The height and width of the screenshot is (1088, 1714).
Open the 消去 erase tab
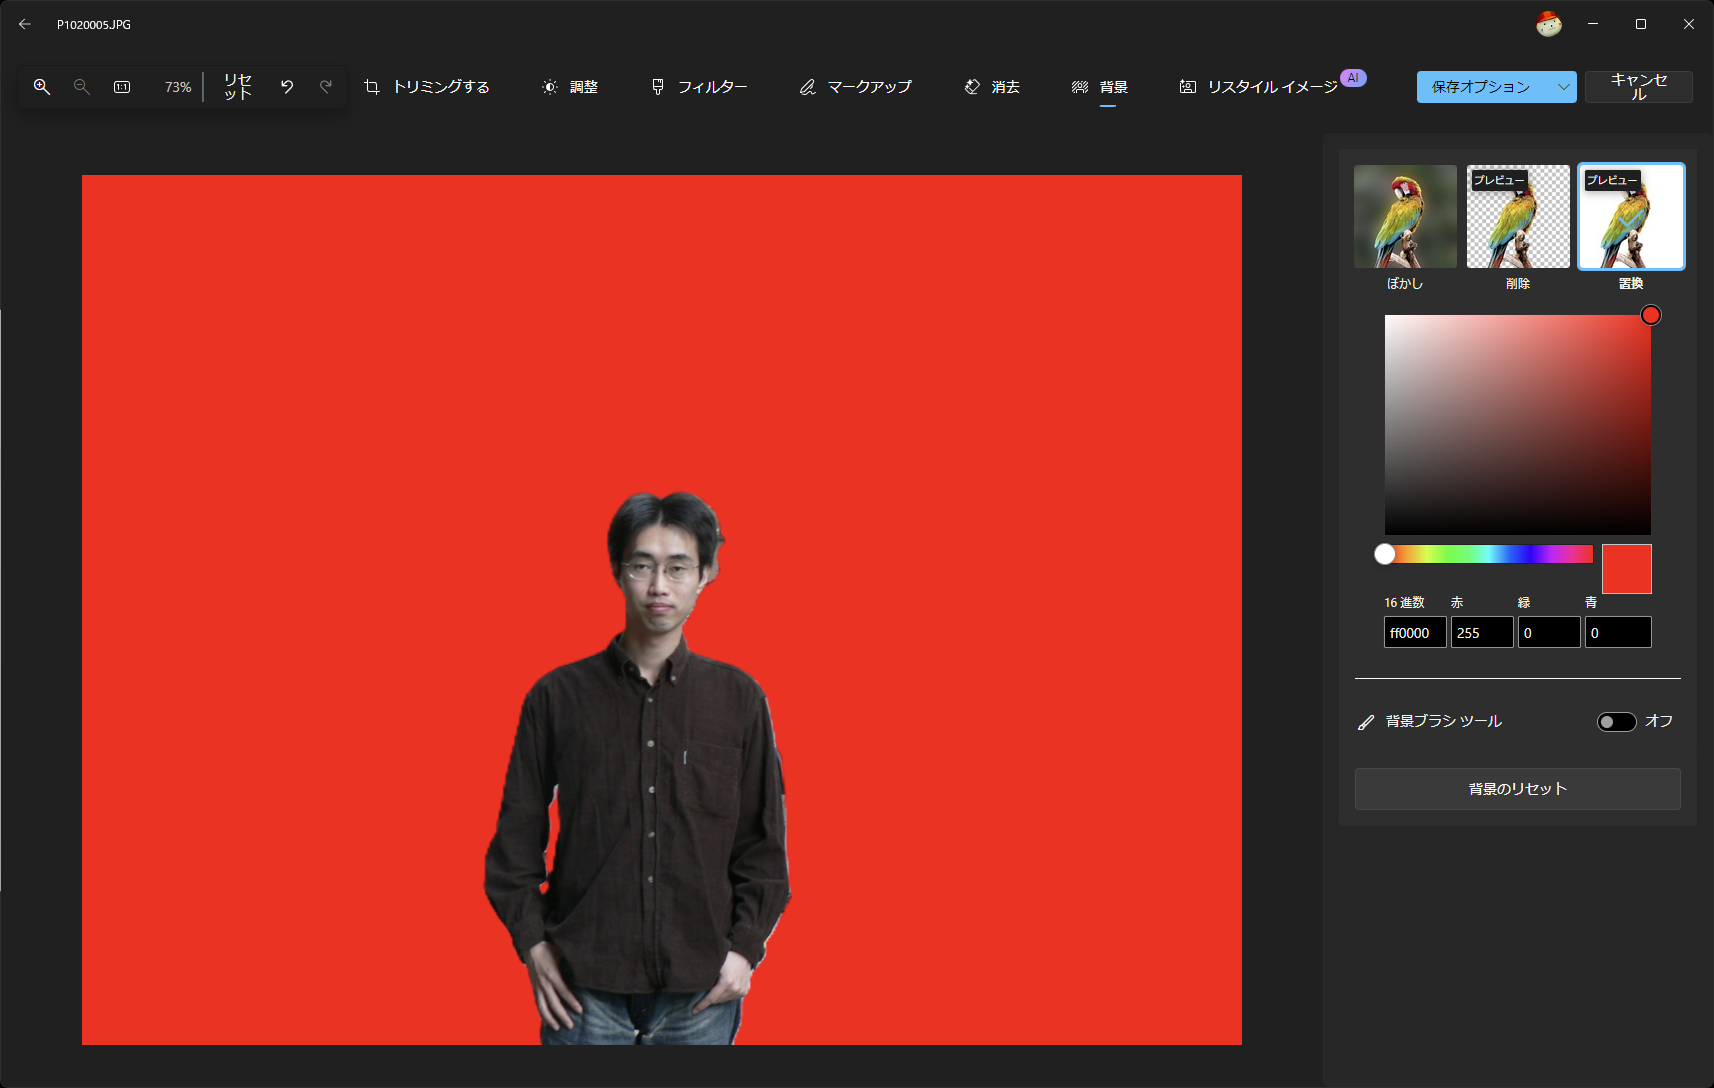click(x=992, y=87)
